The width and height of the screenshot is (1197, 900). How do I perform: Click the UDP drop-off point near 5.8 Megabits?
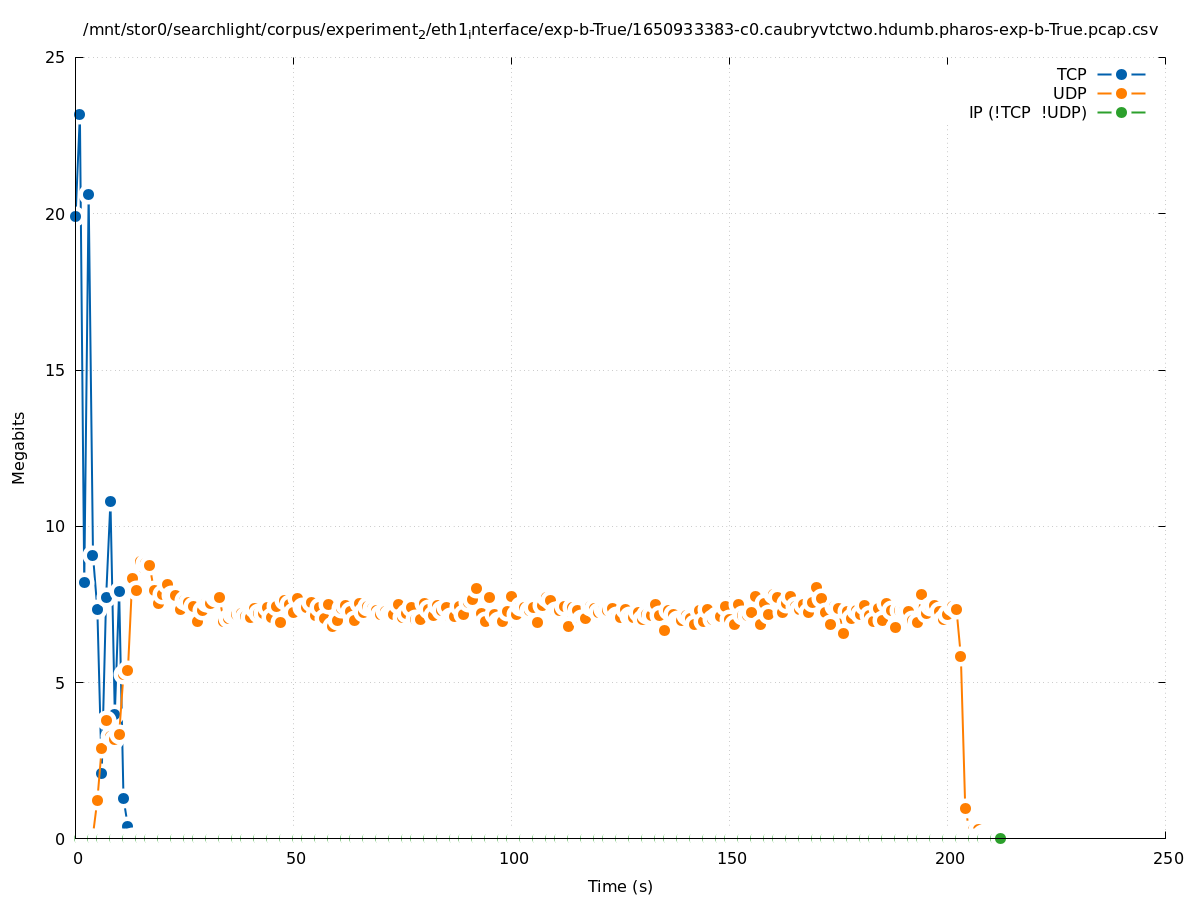pyautogui.click(x=960, y=656)
